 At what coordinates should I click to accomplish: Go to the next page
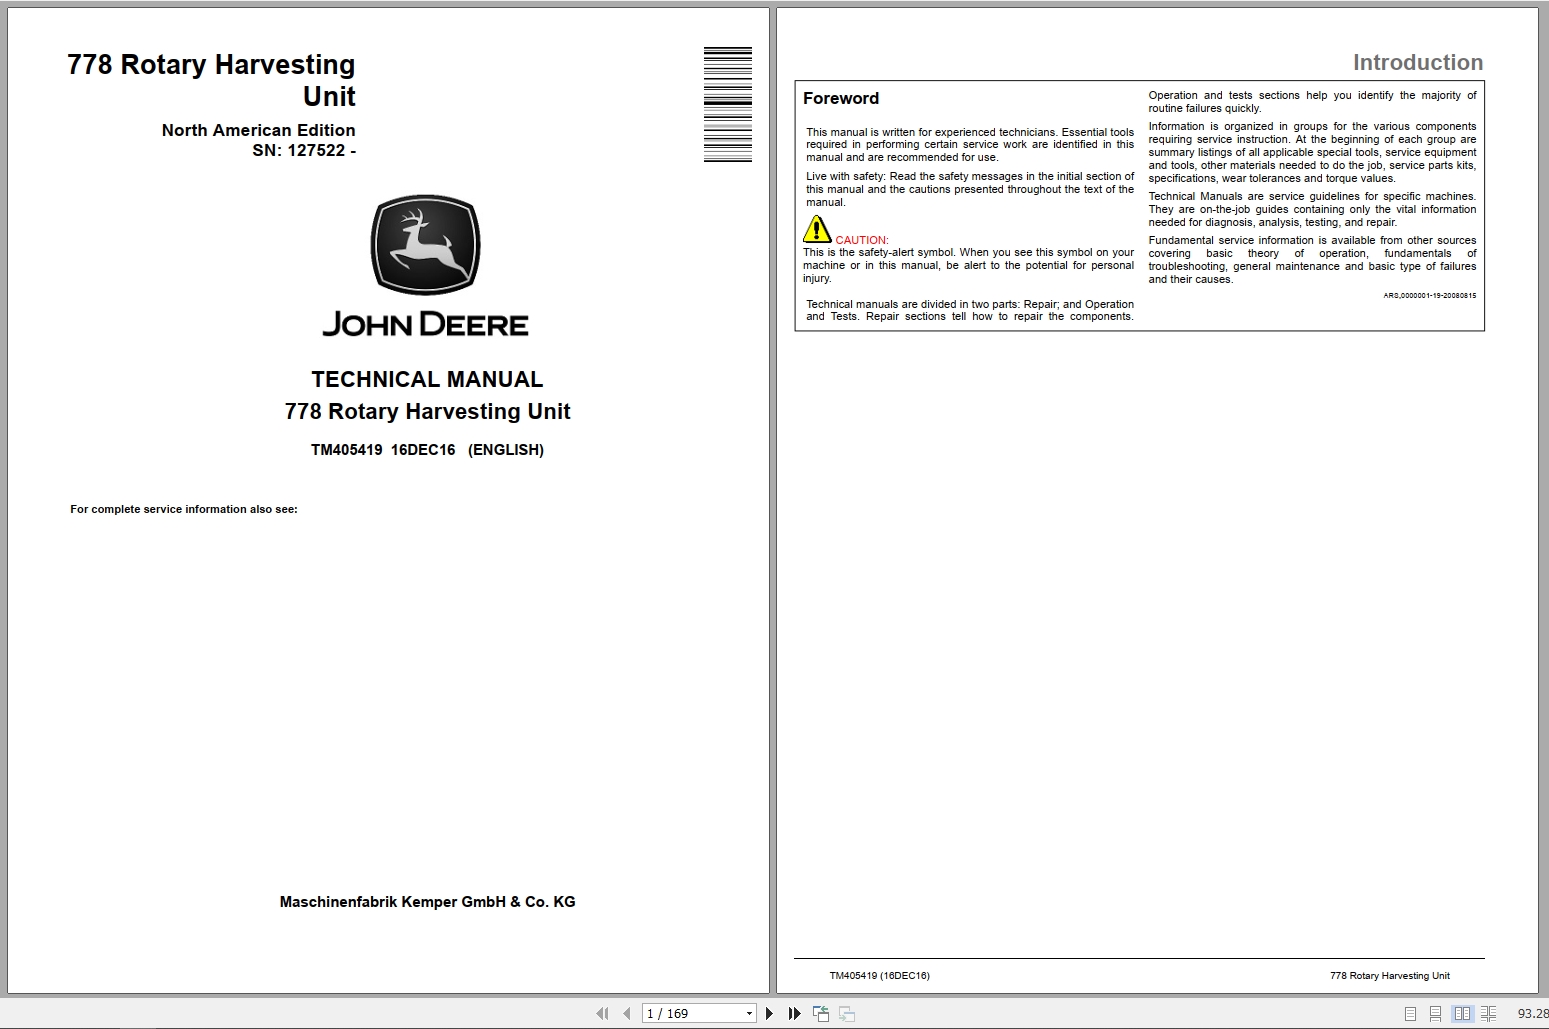pos(769,1013)
